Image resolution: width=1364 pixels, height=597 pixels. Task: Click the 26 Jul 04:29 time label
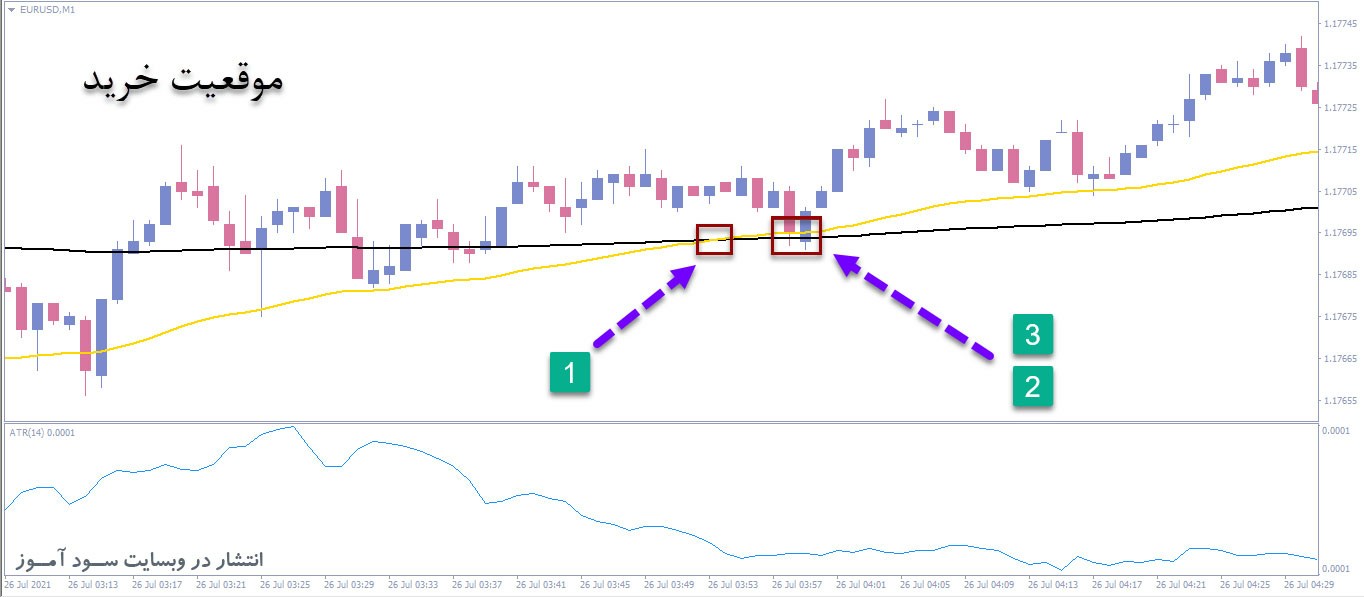pos(1309,585)
